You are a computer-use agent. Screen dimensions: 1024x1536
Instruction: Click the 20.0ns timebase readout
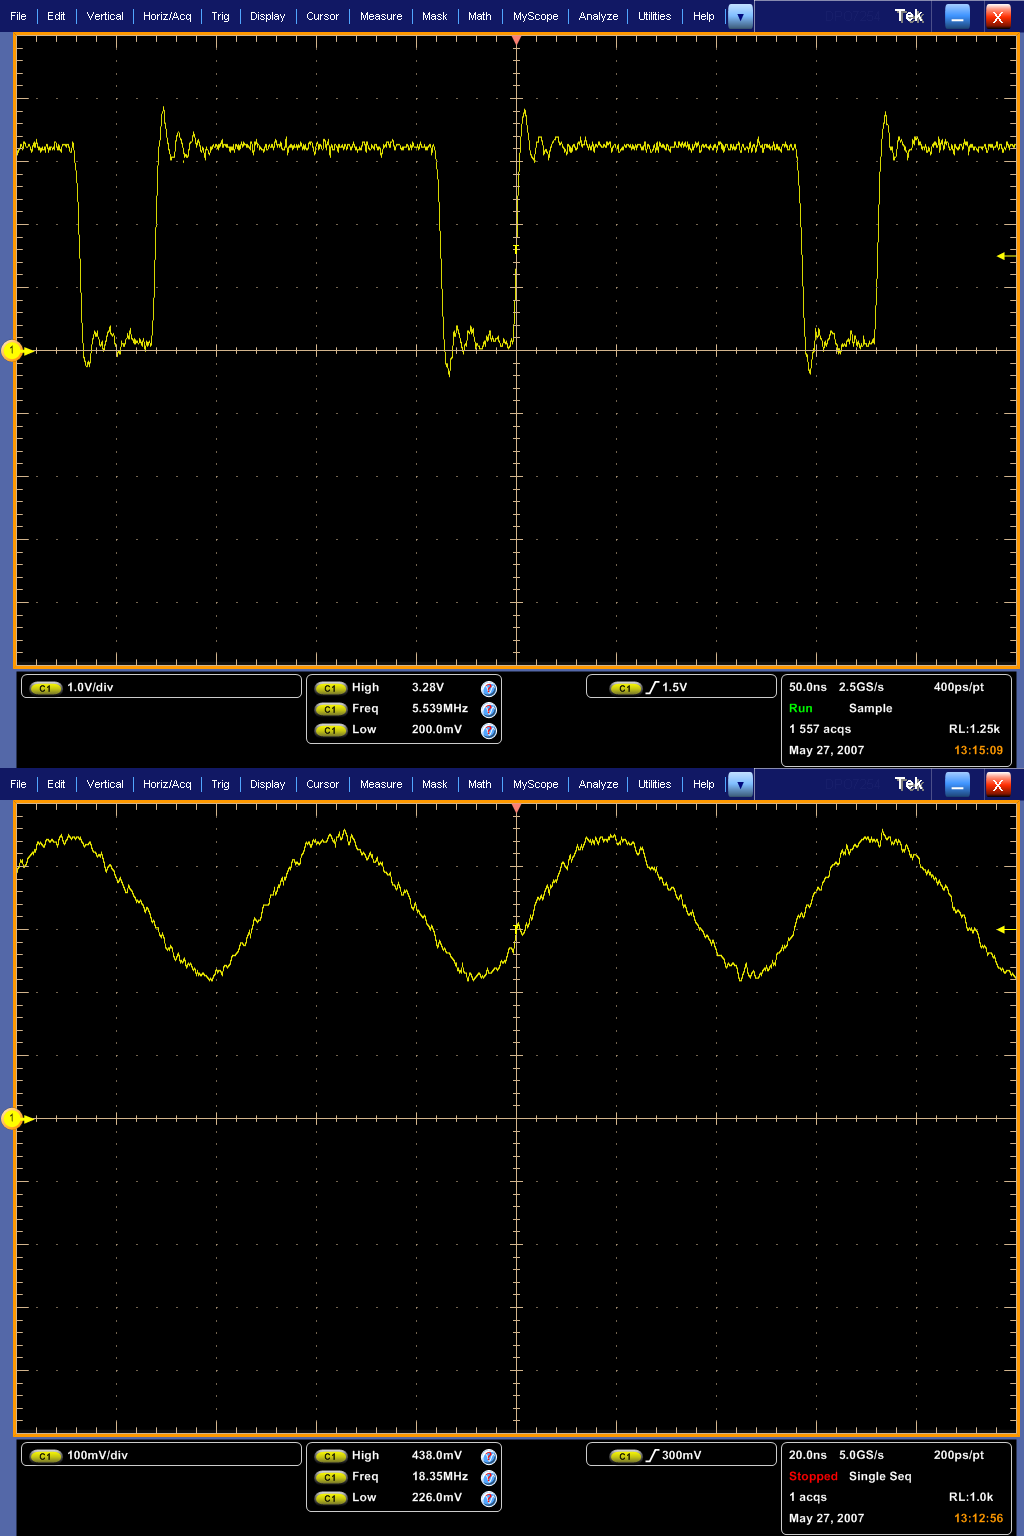(x=808, y=1456)
